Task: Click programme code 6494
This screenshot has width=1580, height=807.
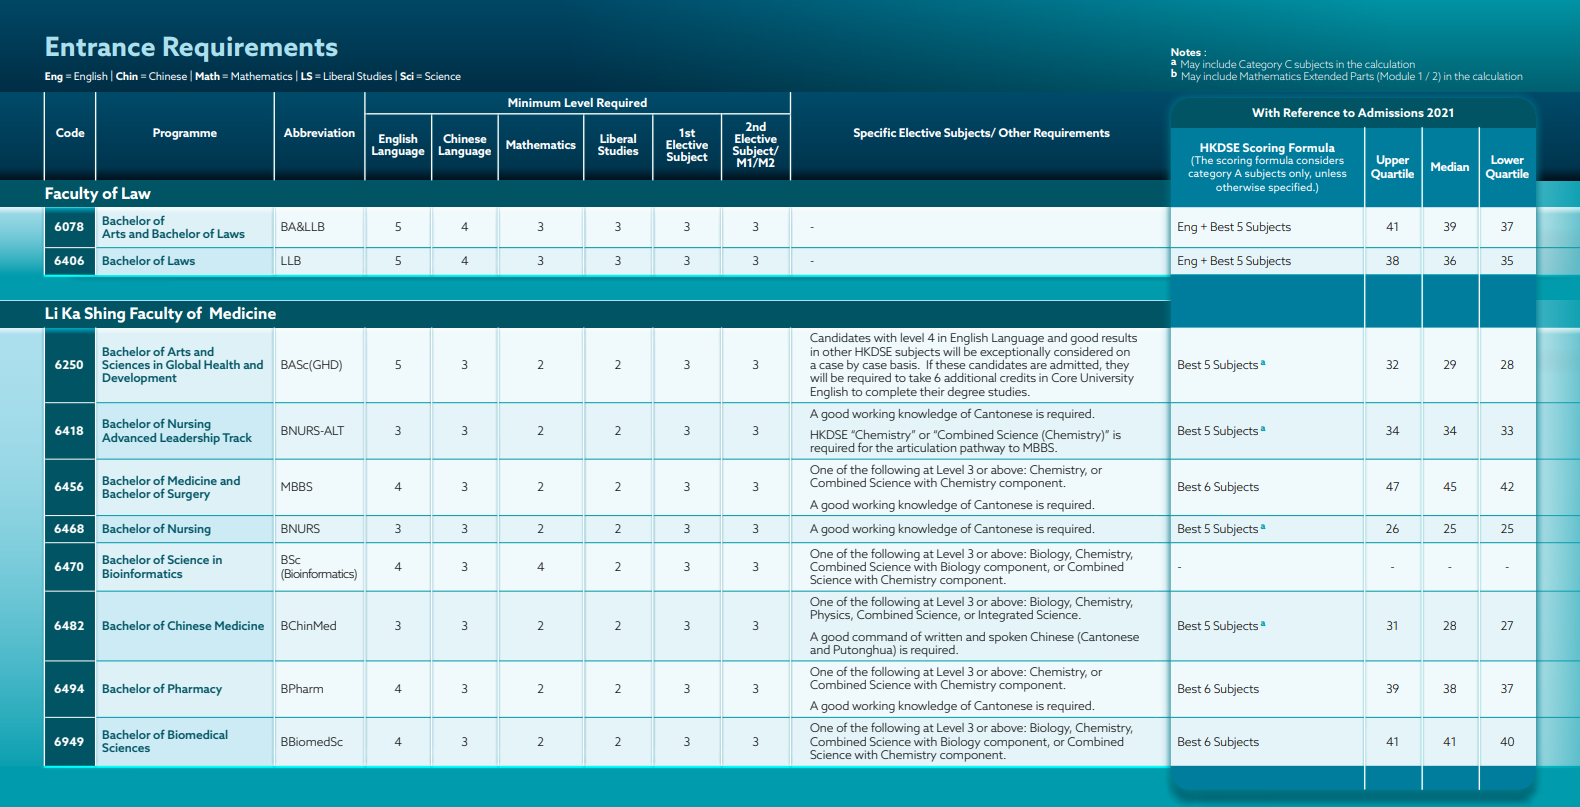Action: click(69, 689)
